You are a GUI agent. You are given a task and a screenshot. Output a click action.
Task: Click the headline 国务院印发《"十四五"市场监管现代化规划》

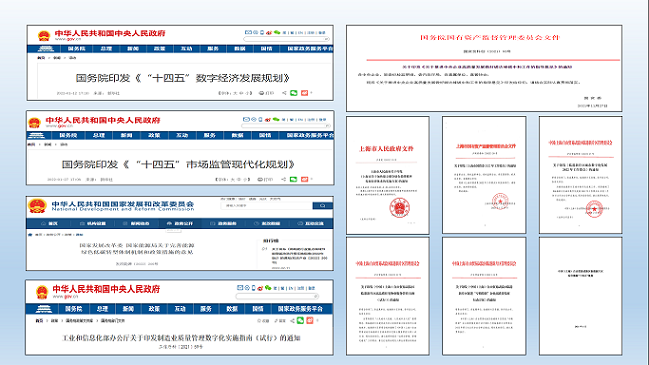(178, 164)
